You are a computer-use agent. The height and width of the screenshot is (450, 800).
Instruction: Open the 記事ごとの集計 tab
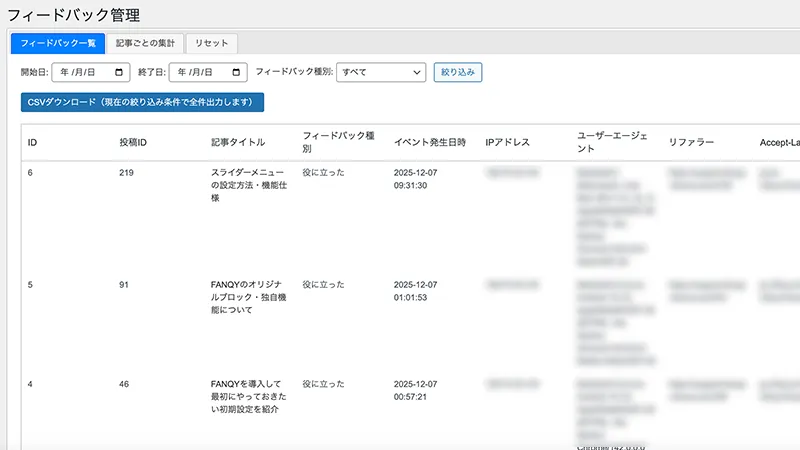pos(145,43)
